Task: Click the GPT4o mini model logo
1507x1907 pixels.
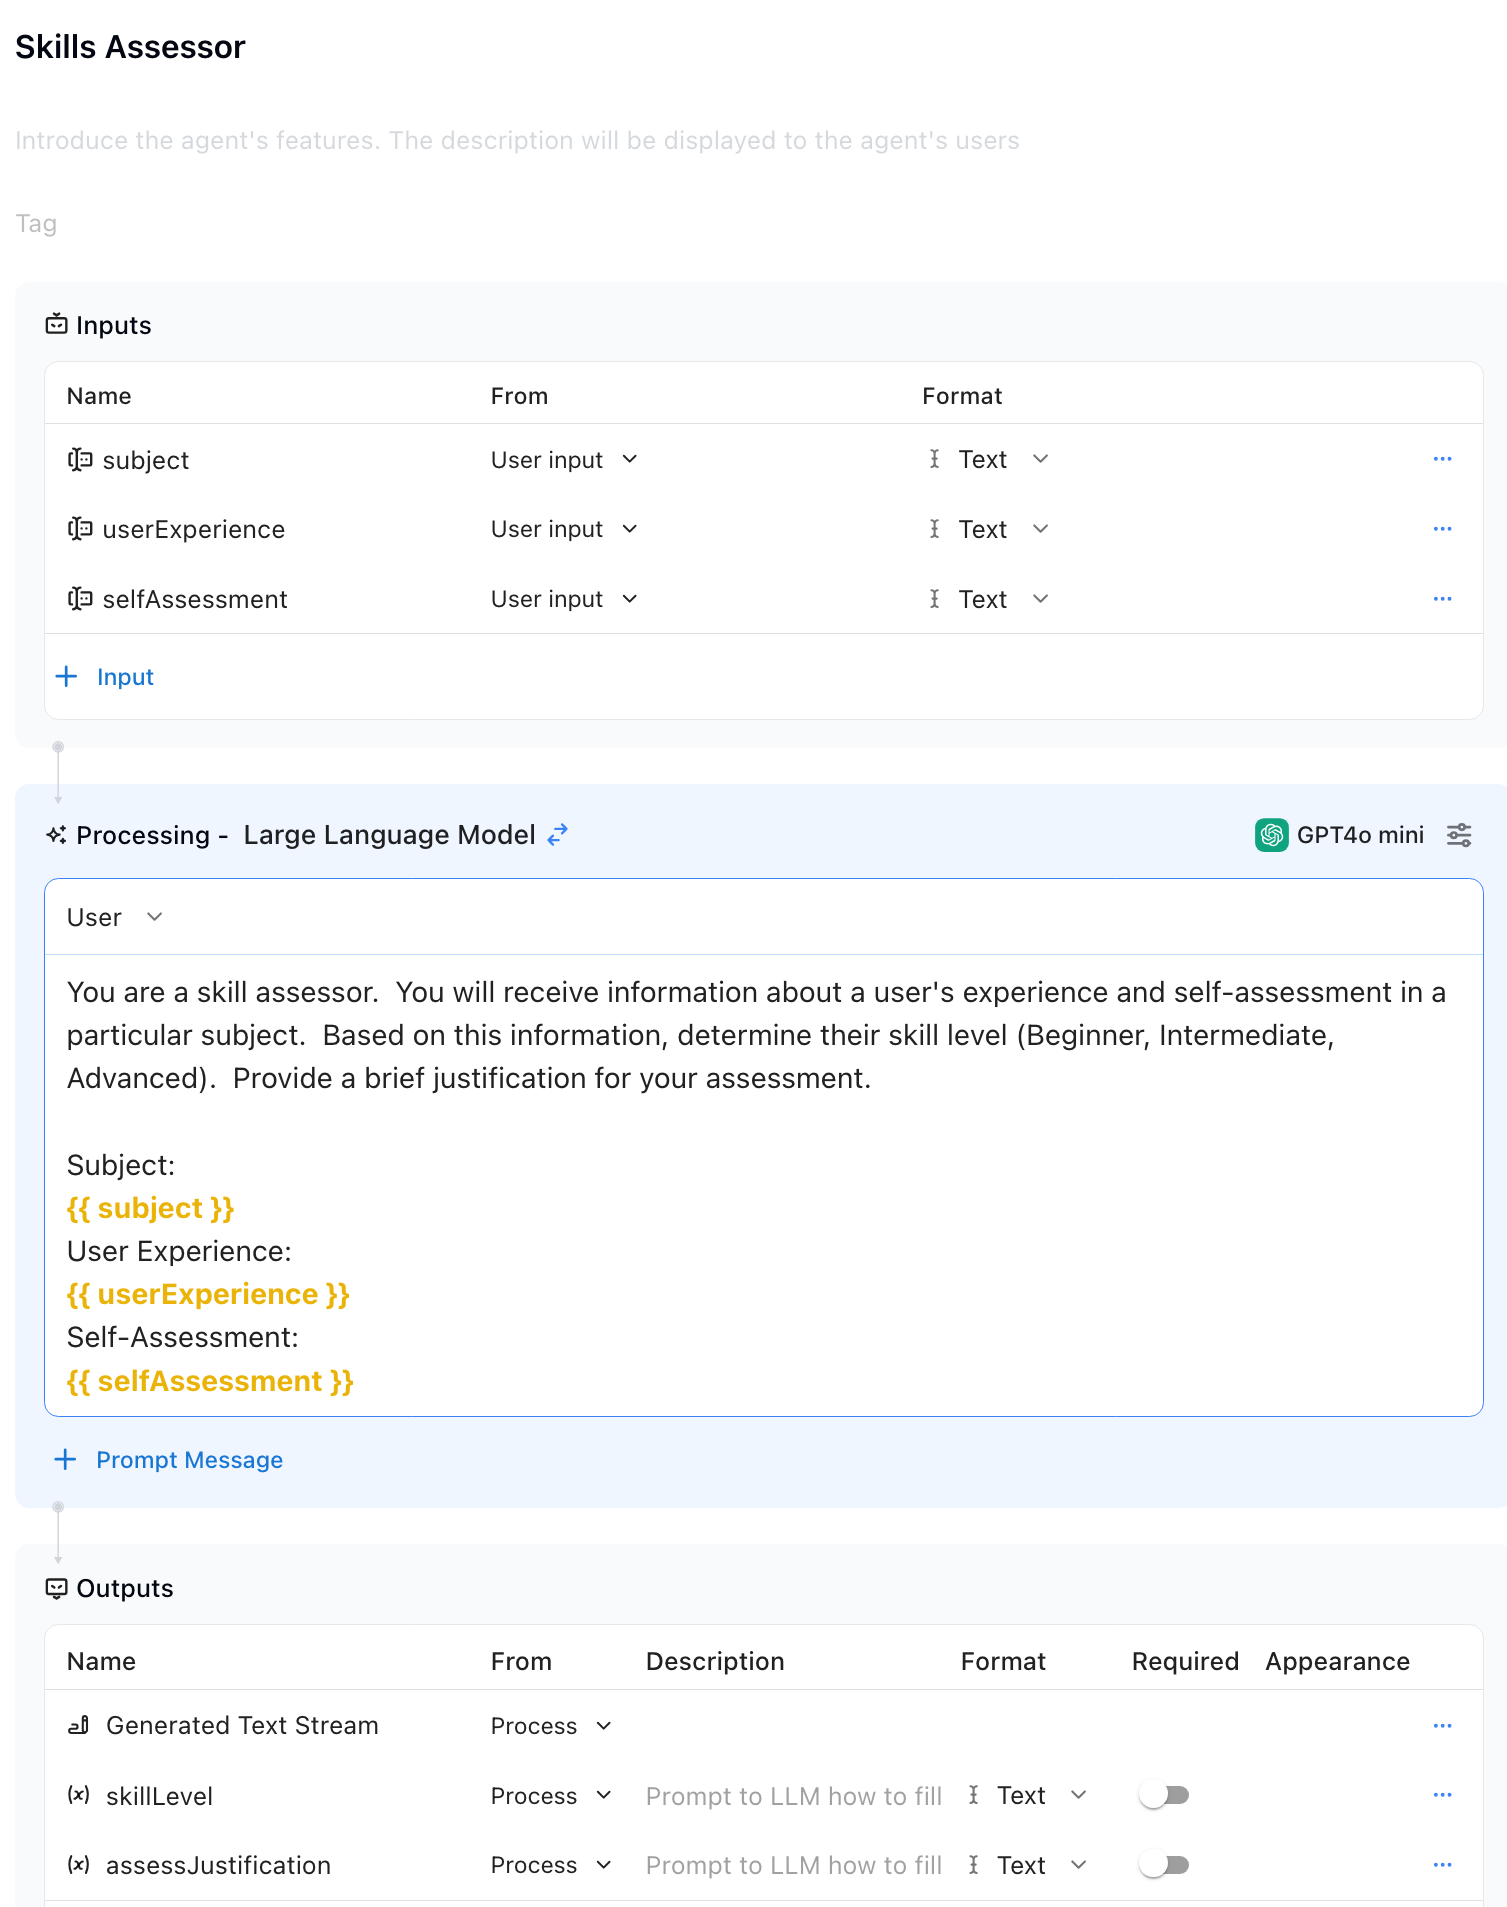Action: (x=1271, y=835)
